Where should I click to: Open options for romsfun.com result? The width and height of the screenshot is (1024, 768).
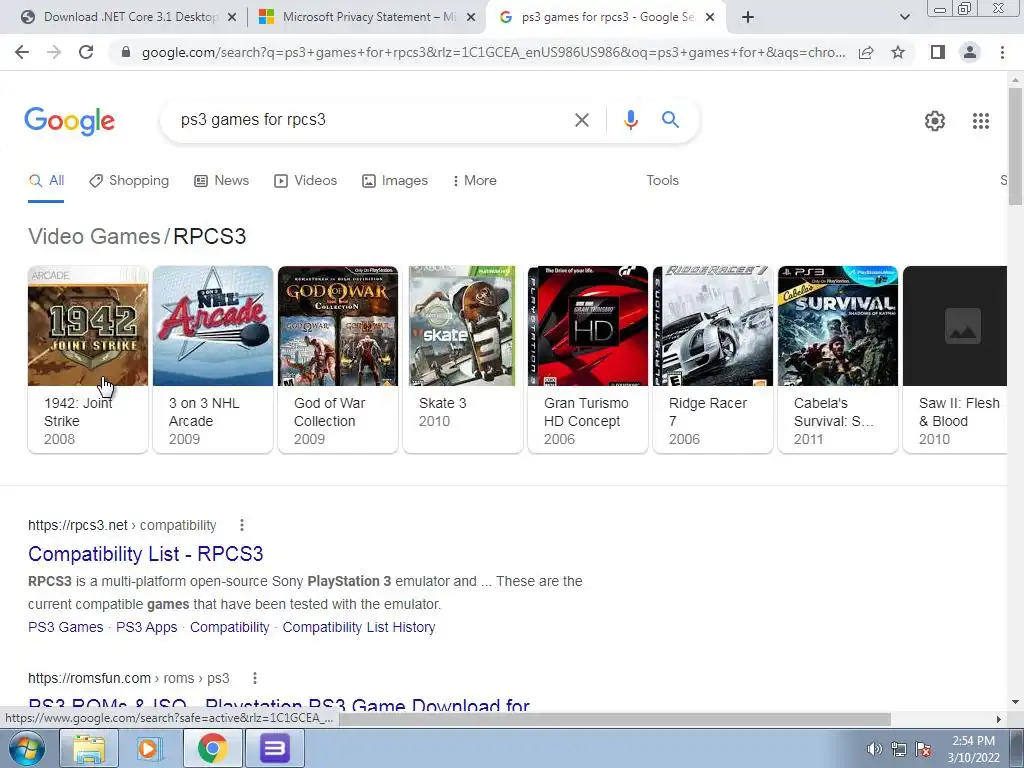(255, 678)
